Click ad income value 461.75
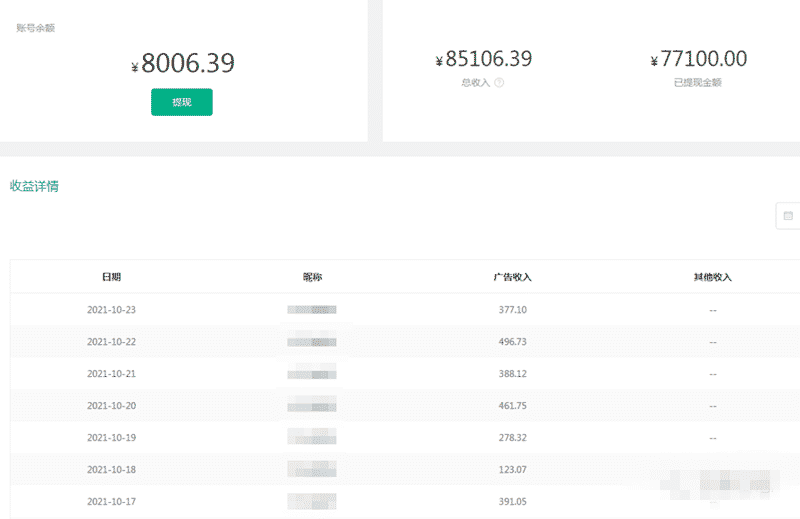Viewport: 800px width, 519px height. [x=513, y=406]
